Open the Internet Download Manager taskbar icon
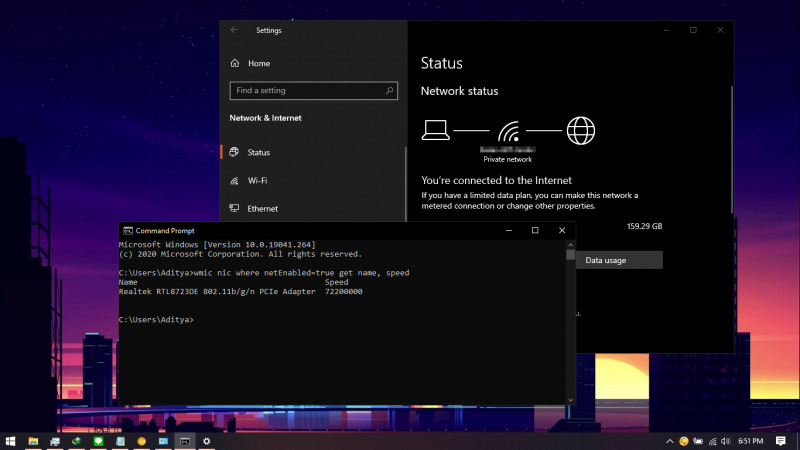Screen dimensions: 800x450 [x=77, y=441]
